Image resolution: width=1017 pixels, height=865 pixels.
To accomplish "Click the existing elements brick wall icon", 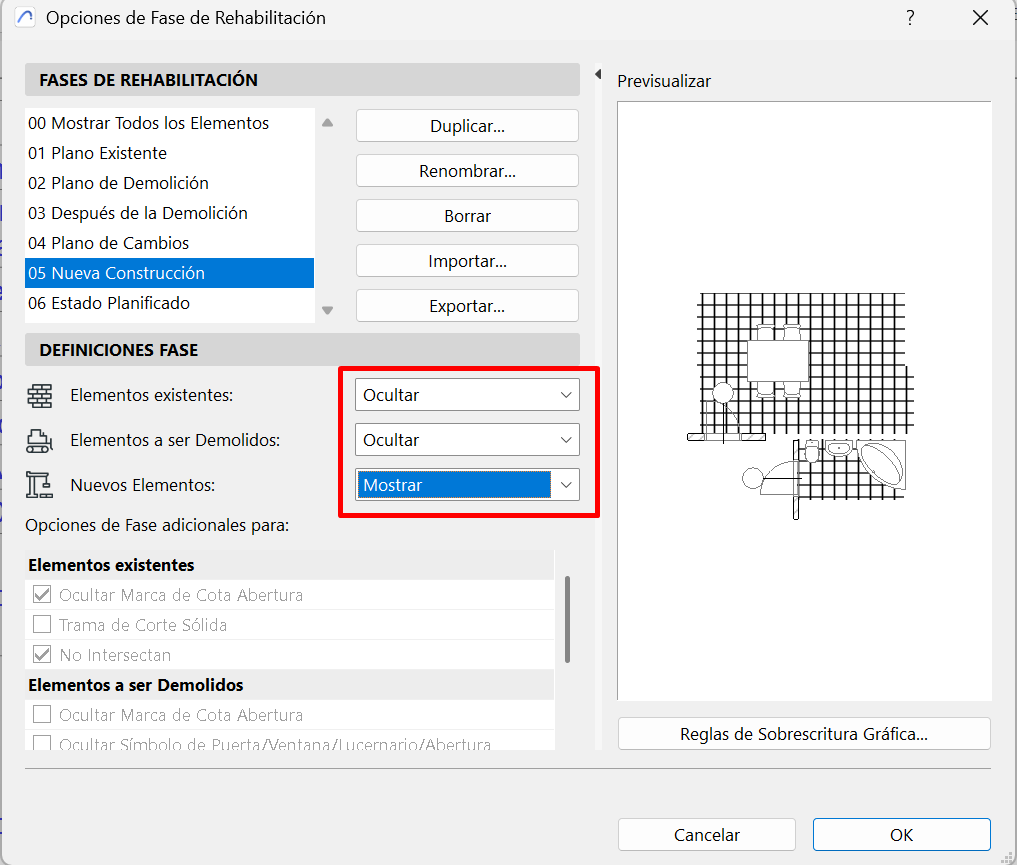I will coord(39,395).
